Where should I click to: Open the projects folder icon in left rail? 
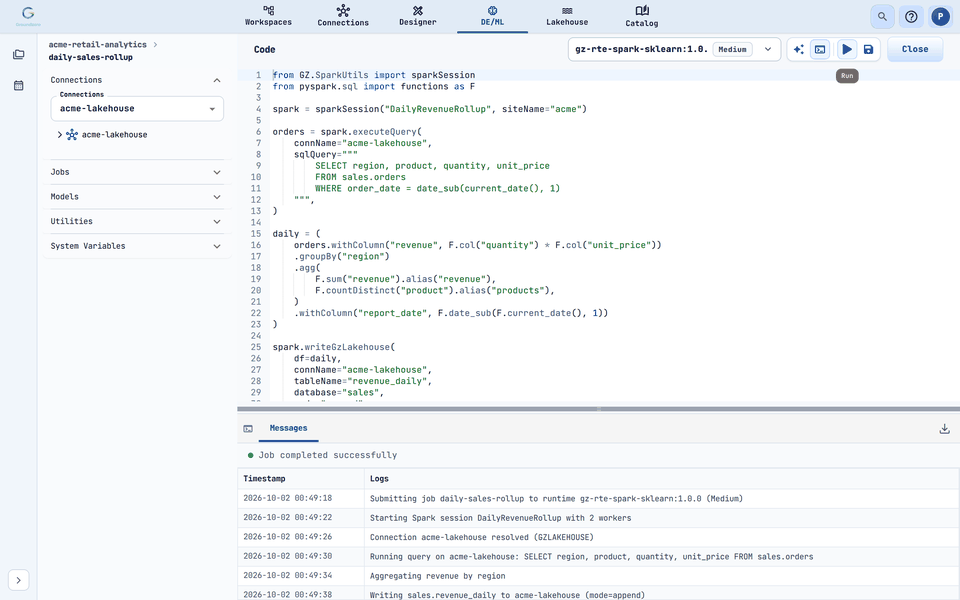pos(18,54)
